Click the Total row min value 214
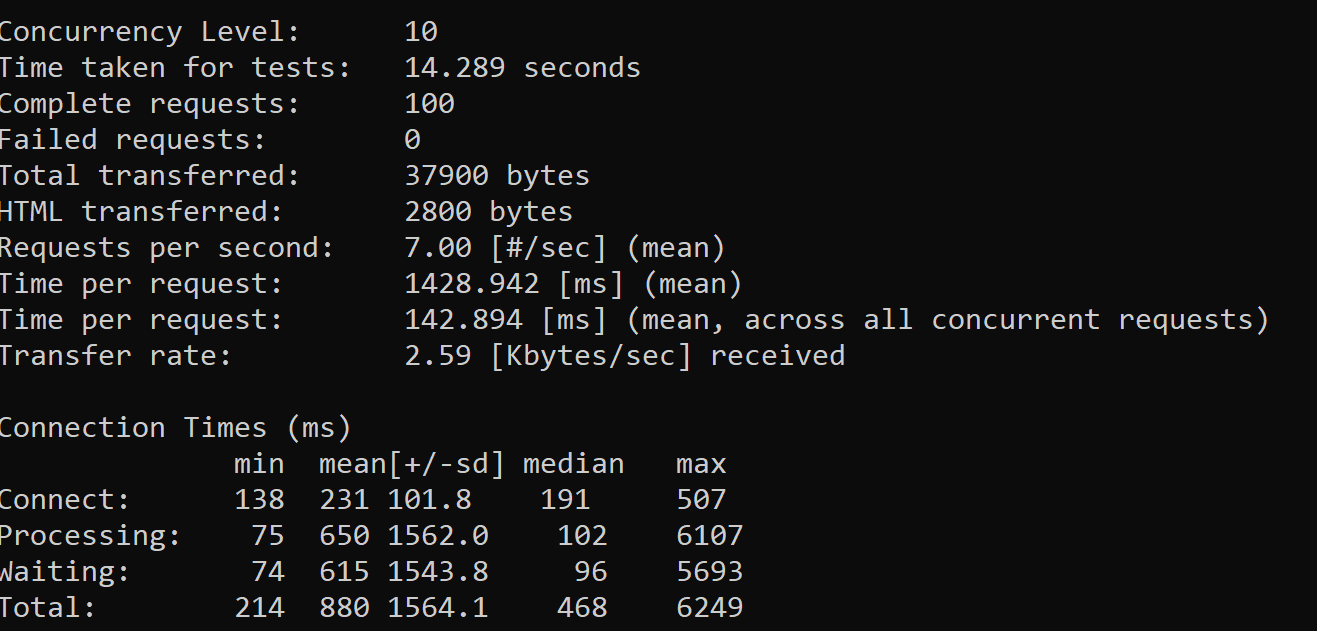1317x631 pixels. point(259,608)
